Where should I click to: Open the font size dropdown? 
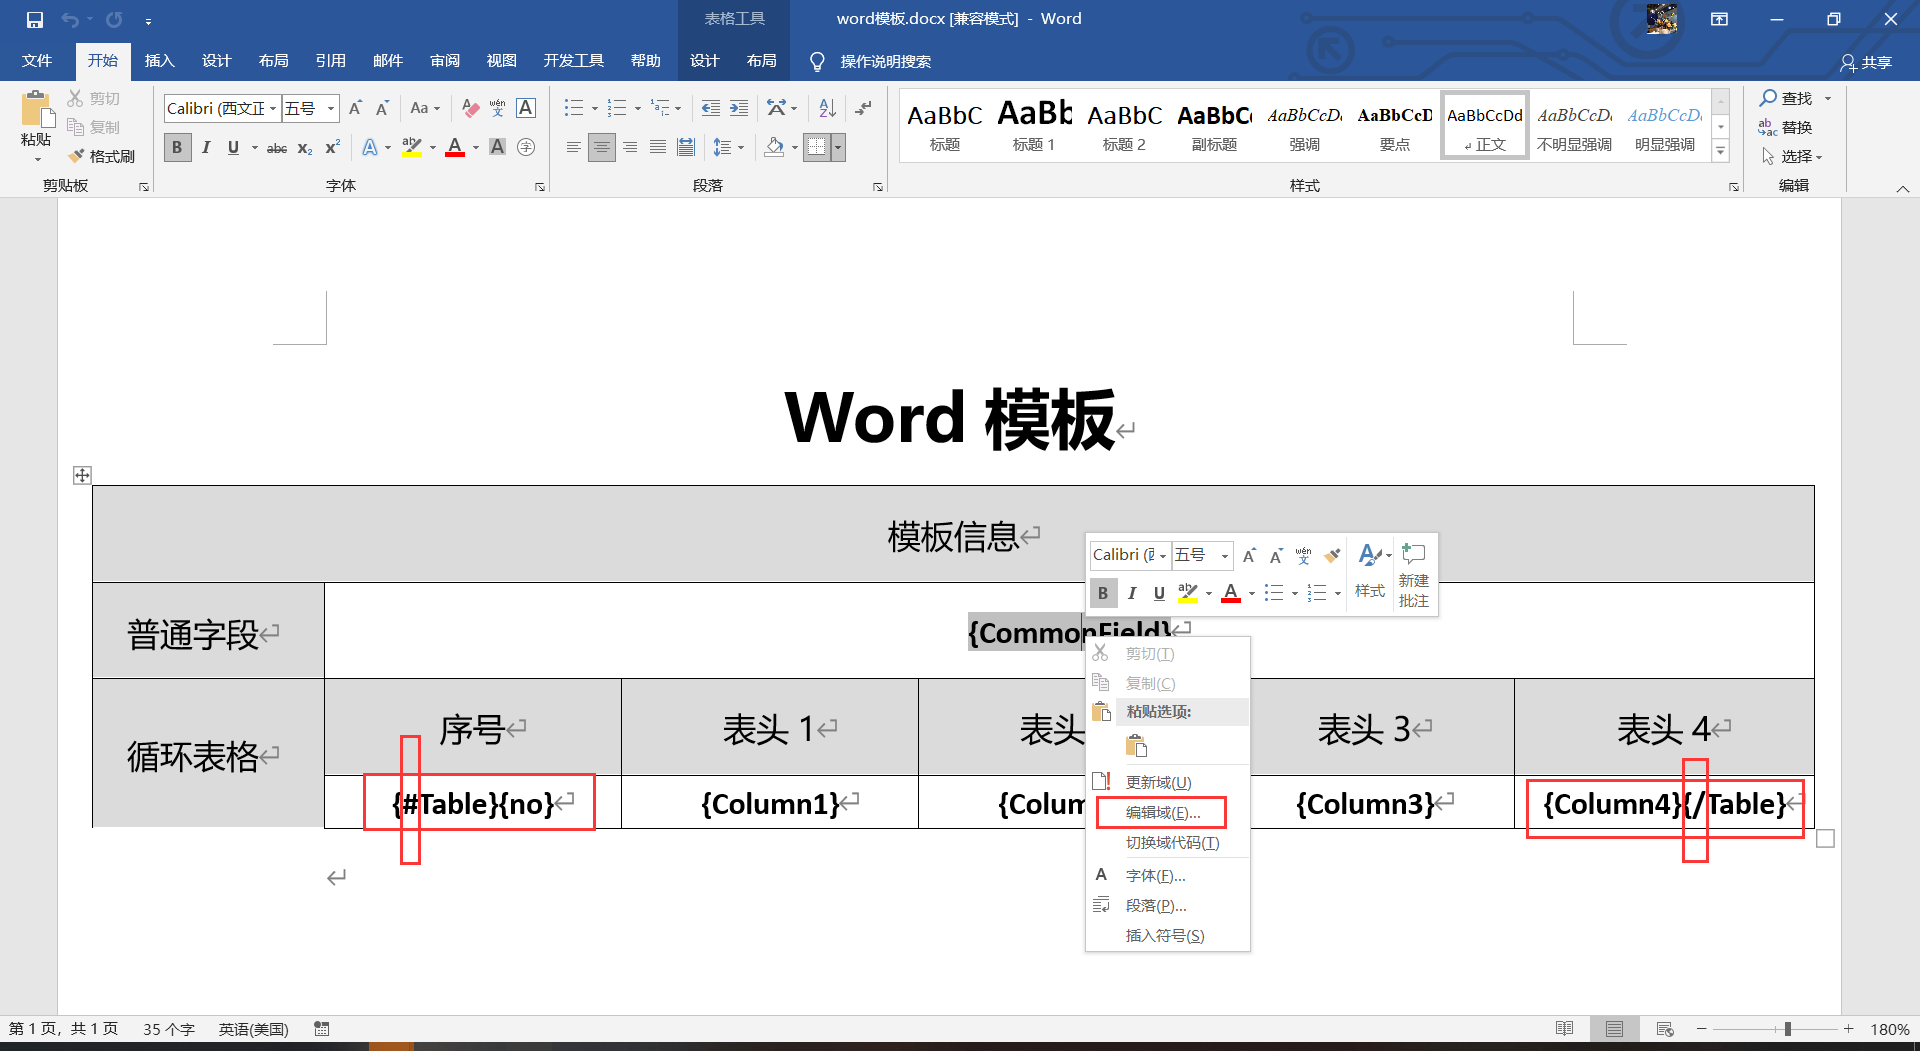330,108
